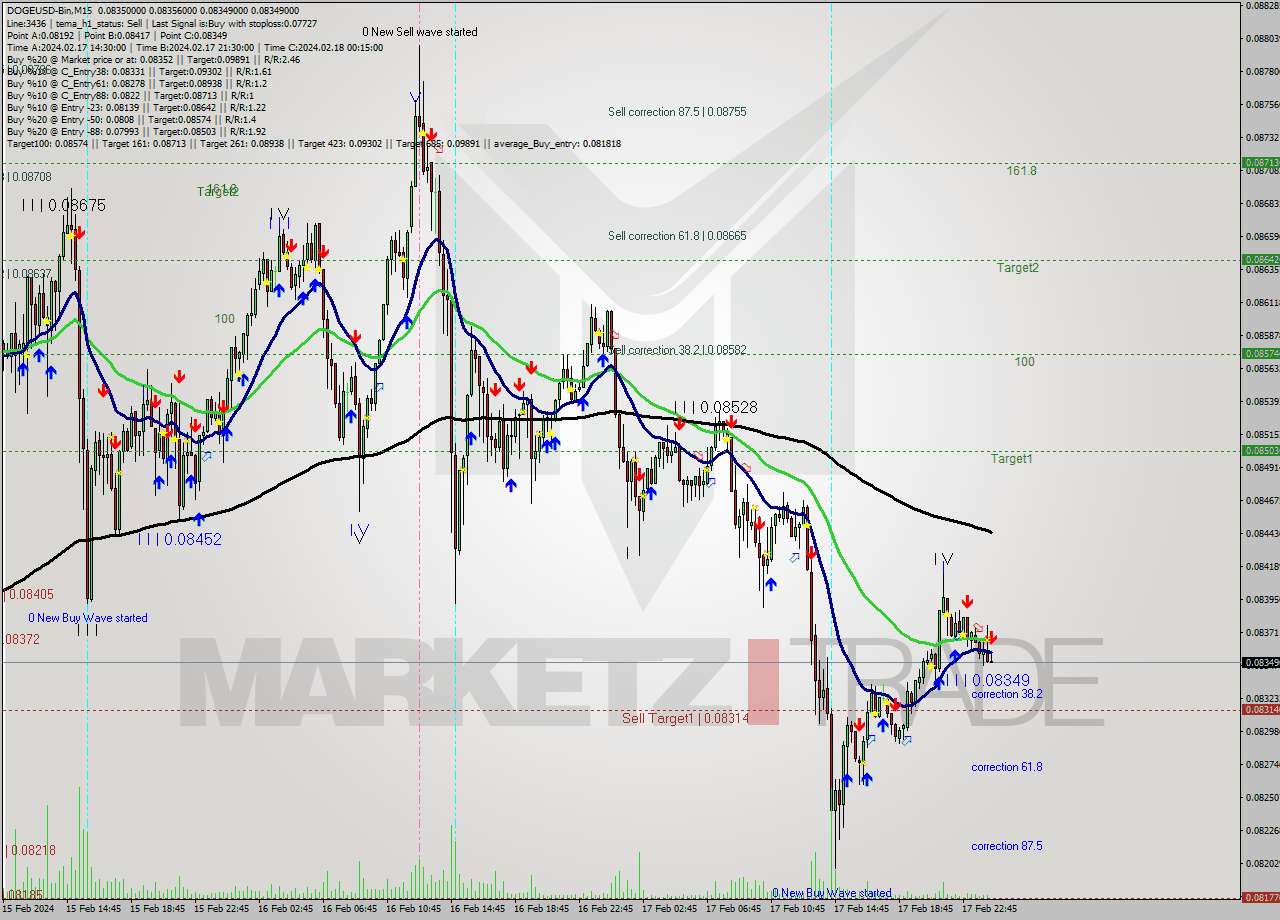
Task: Click the '17 Feb 02:45' time axis label
Action: pyautogui.click(x=669, y=909)
